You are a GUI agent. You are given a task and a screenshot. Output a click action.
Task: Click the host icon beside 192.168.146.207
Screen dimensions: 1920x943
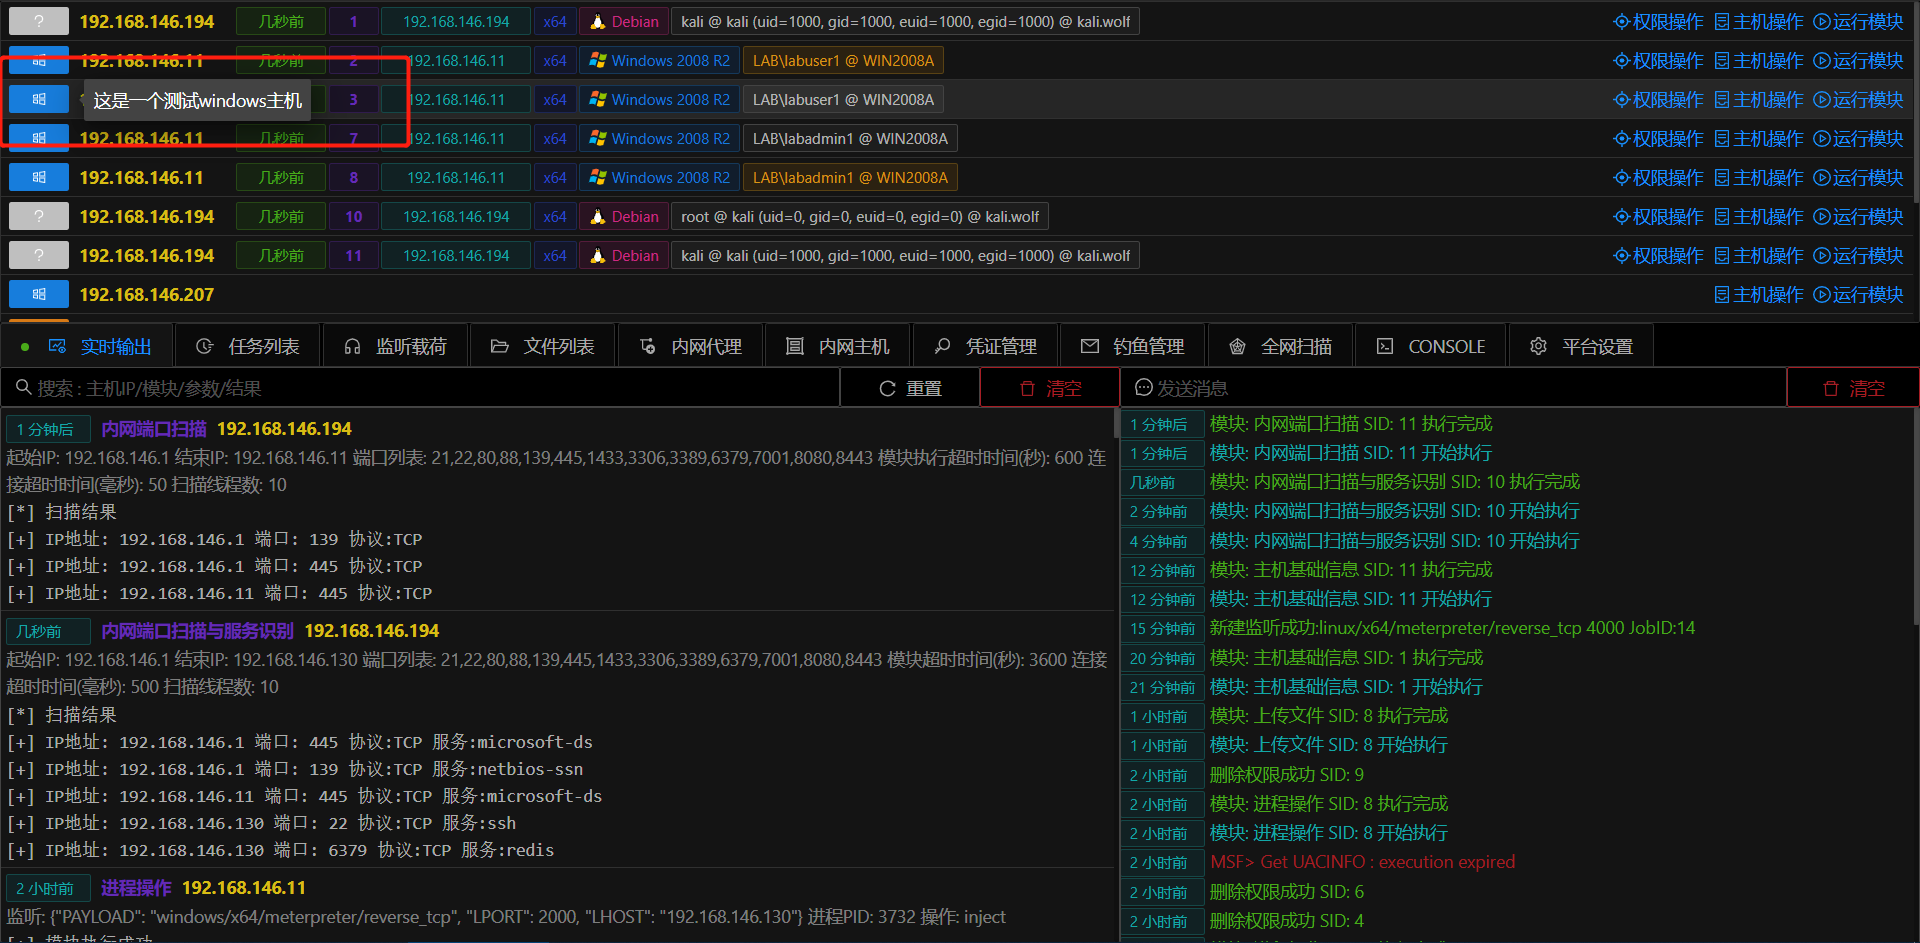[39, 294]
